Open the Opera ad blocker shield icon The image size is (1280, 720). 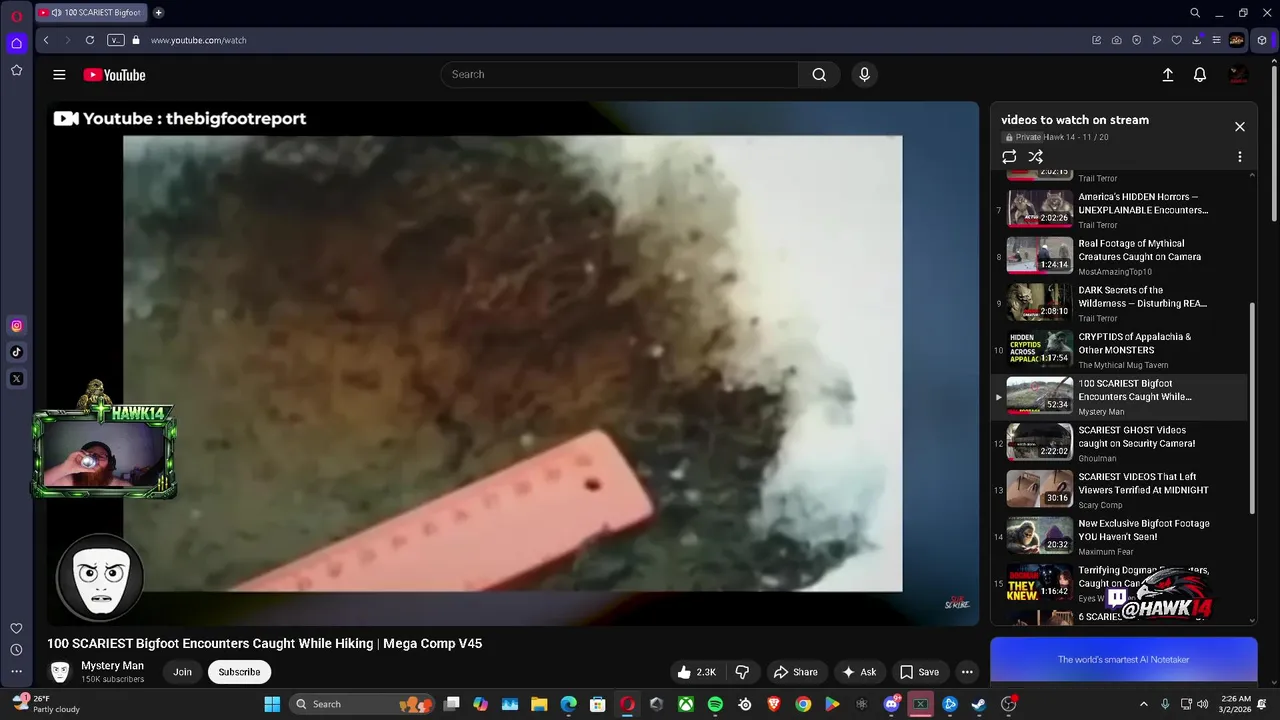point(1136,40)
